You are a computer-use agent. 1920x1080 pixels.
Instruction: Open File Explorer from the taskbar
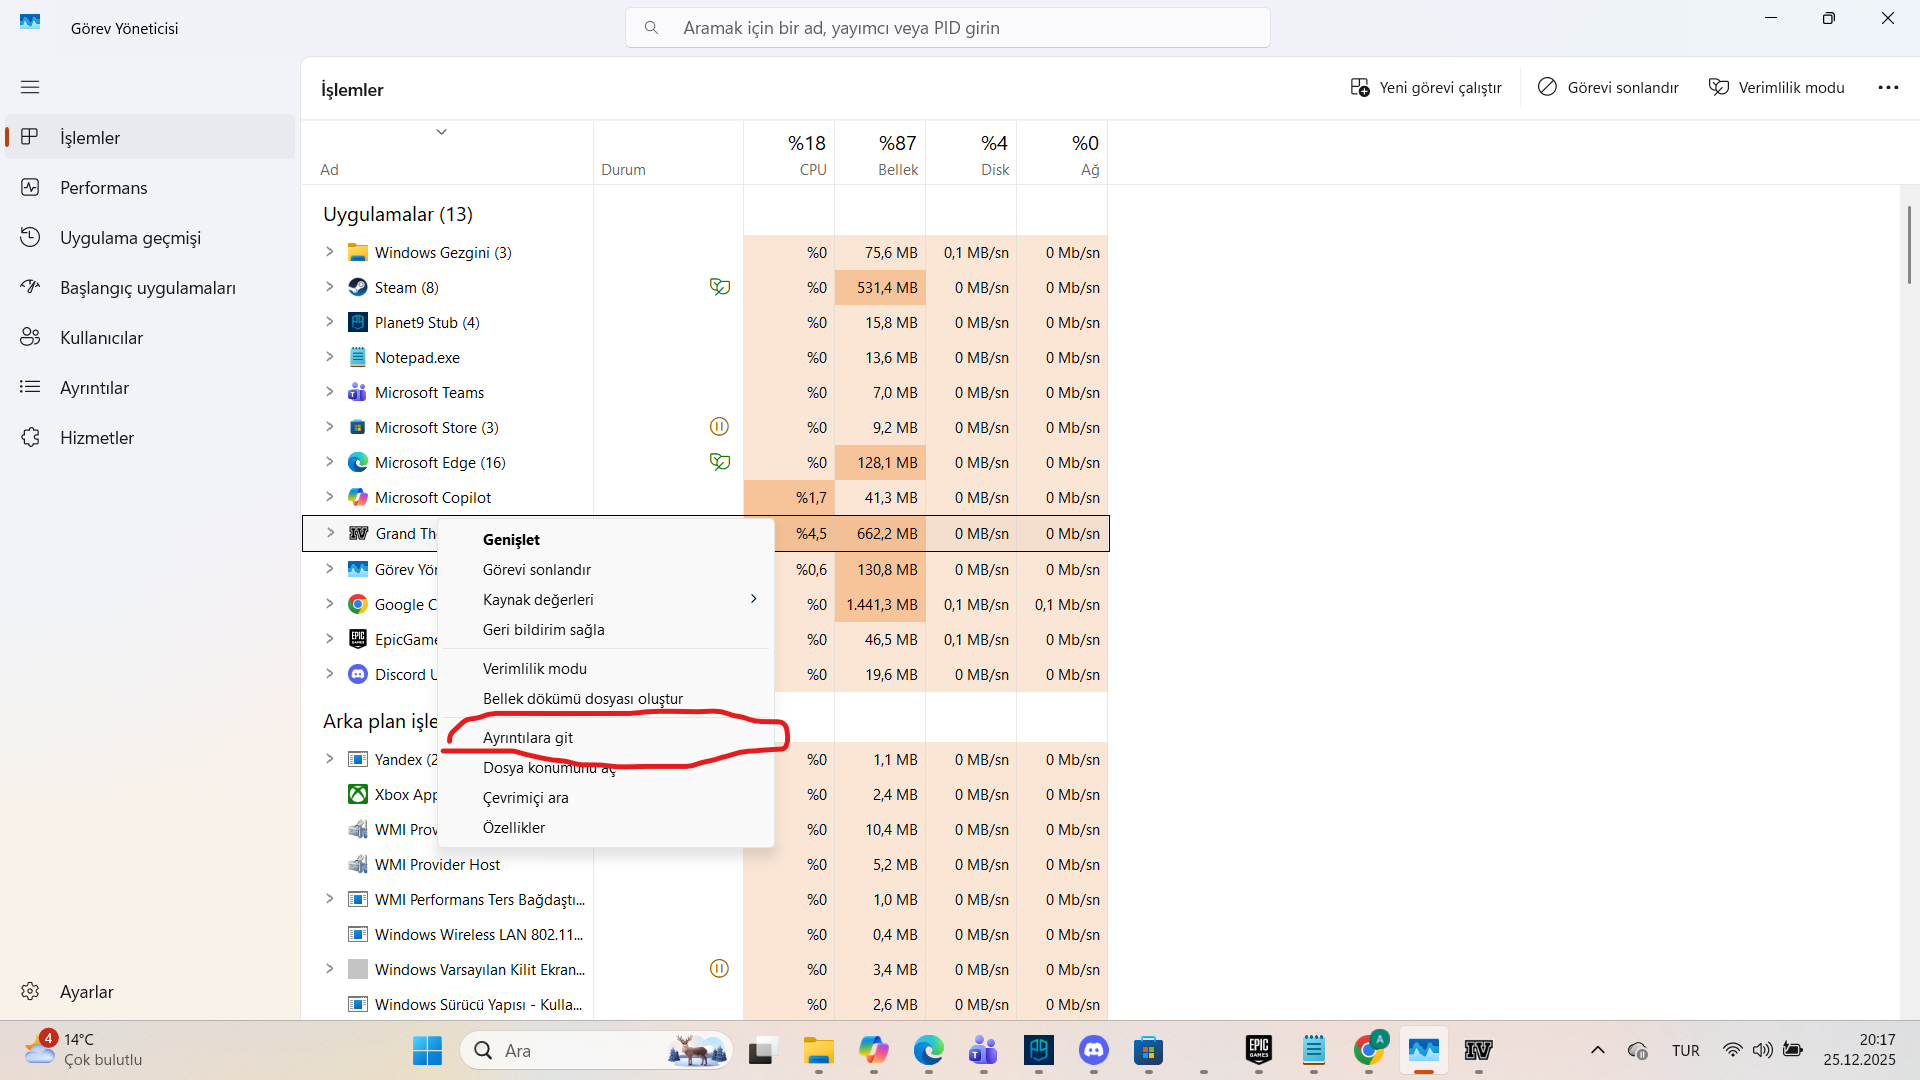click(x=818, y=1051)
